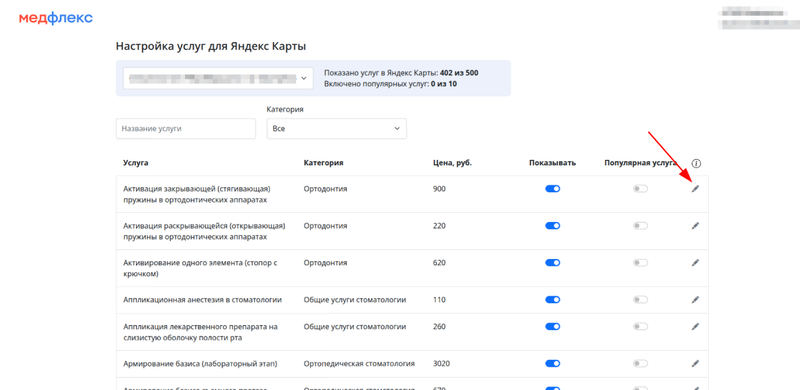This screenshot has height=390, width=800.
Task: Click Включено популярных услуг counter
Action: (390, 84)
